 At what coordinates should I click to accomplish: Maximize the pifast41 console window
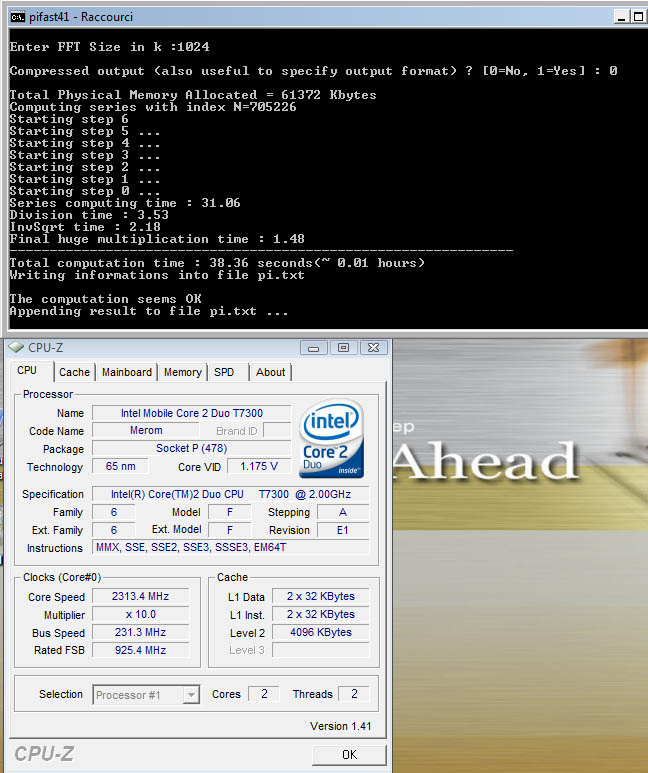click(x=638, y=17)
